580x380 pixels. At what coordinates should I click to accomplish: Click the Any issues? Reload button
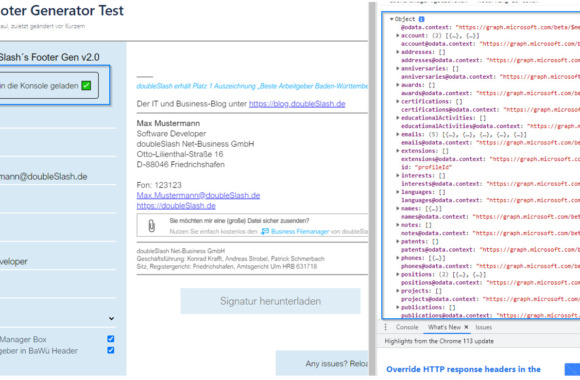(322, 363)
